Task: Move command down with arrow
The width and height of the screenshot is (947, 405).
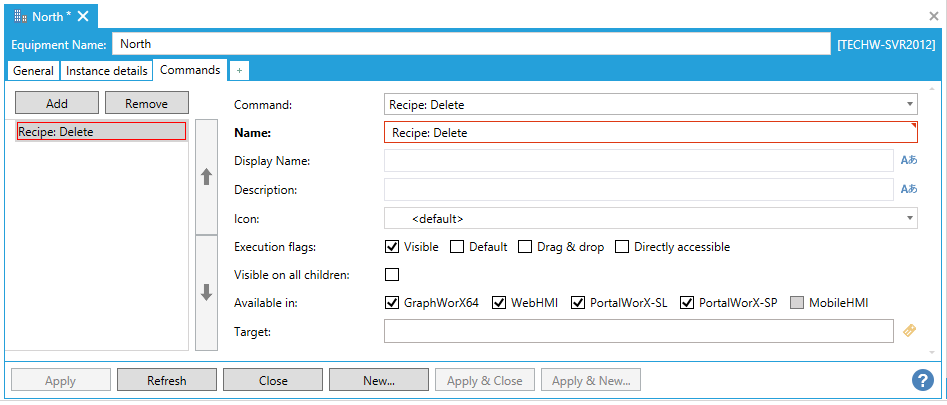Action: 207,293
